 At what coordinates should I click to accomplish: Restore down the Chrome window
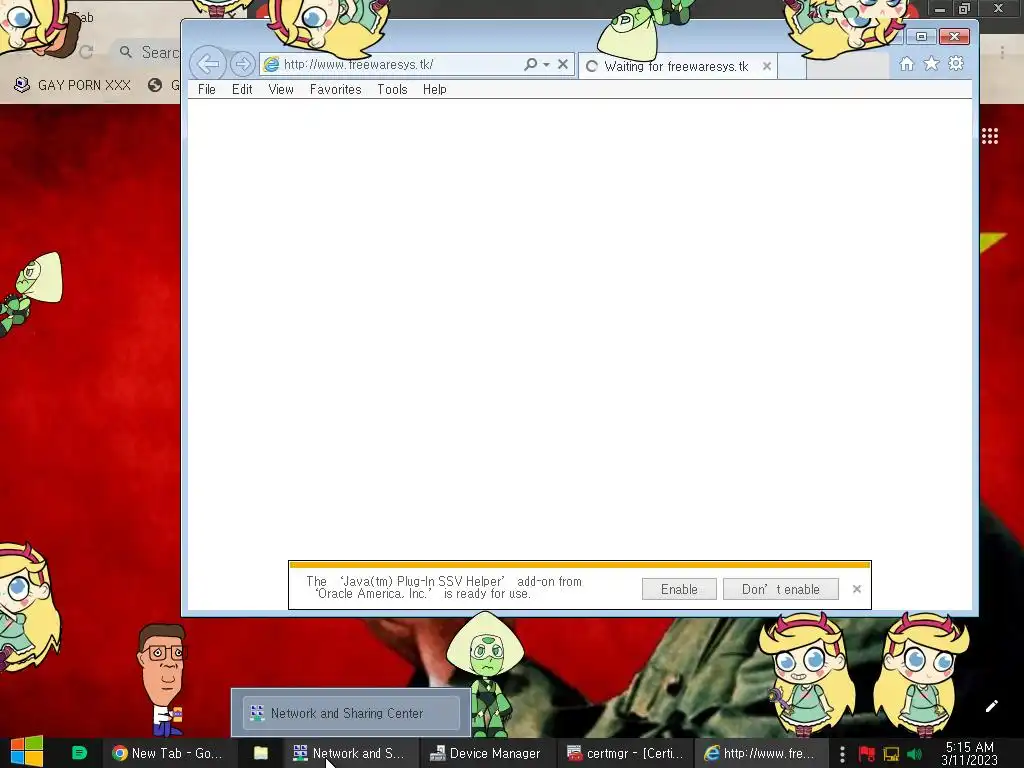point(965,8)
